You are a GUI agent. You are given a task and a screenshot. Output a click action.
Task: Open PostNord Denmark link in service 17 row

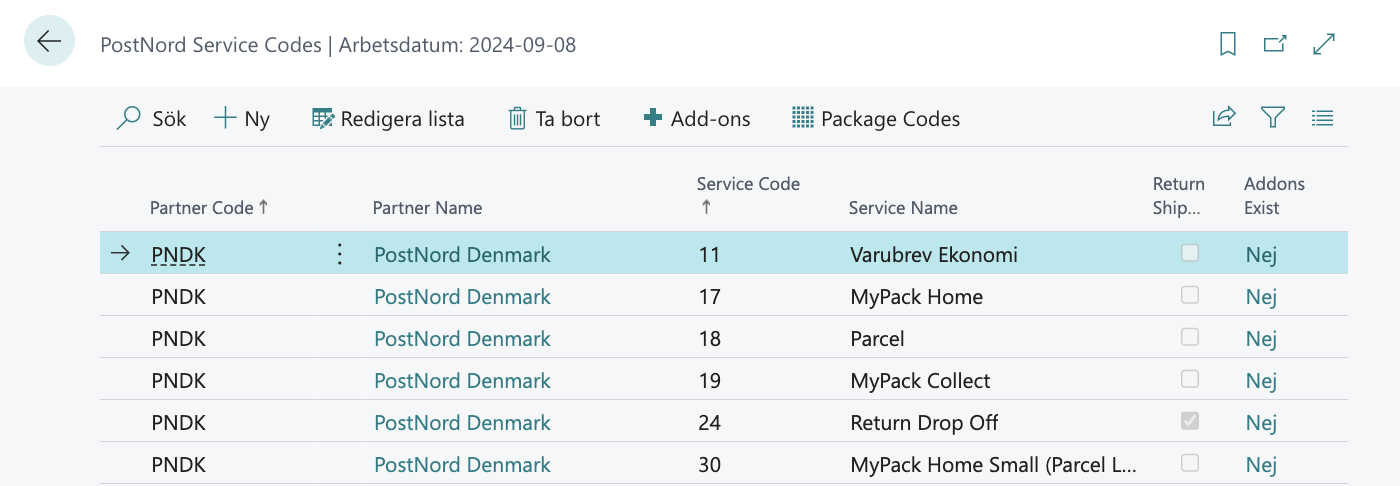click(462, 296)
